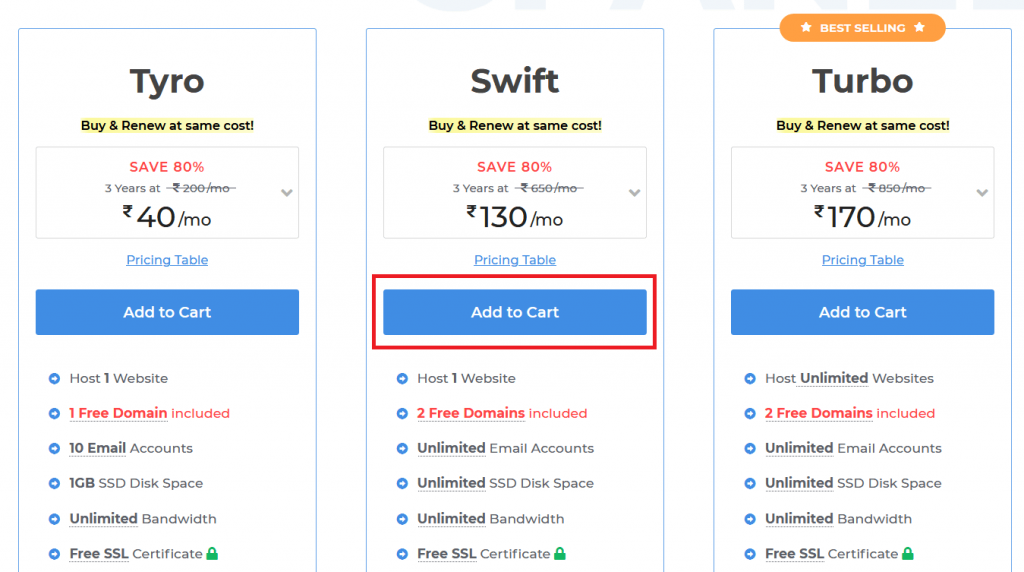Click the bullet arrow icon beside Tyro's Host 1 Website

[x=54, y=379]
